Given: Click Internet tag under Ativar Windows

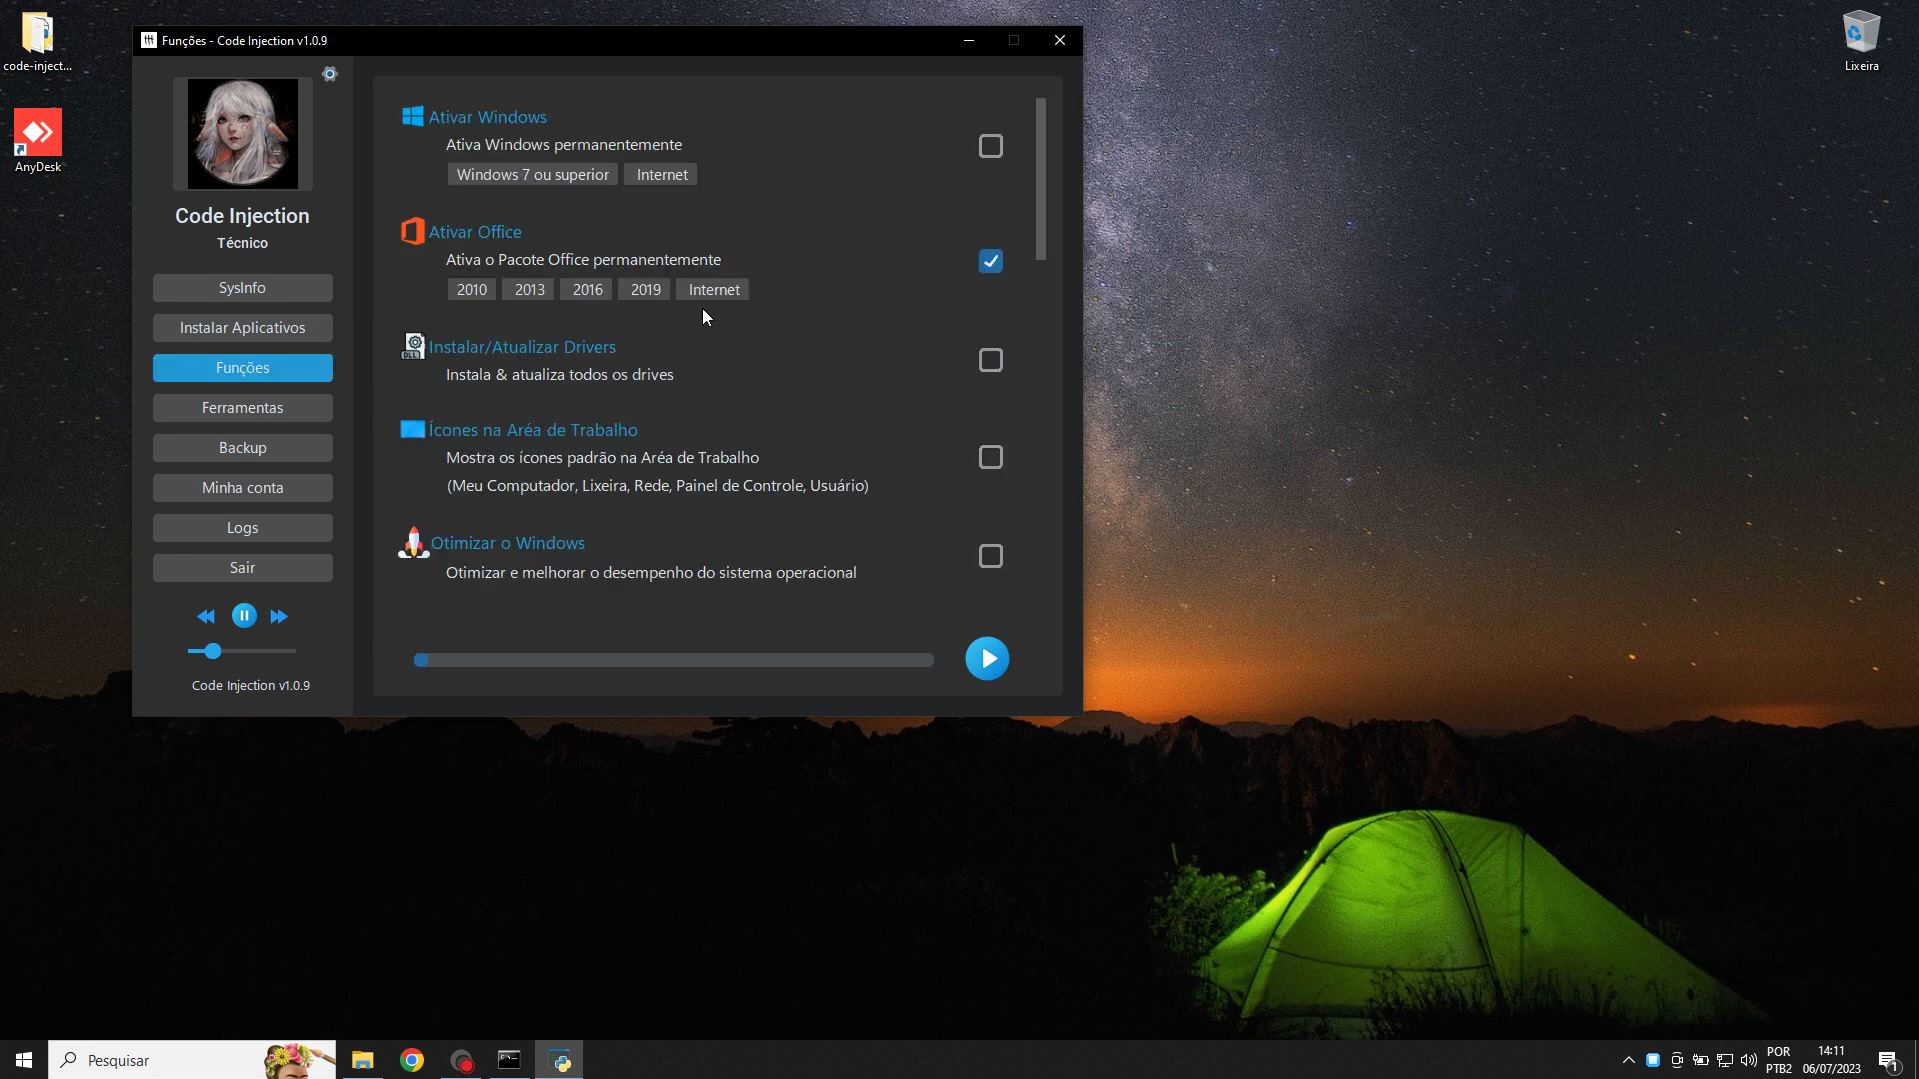Looking at the screenshot, I should (662, 175).
